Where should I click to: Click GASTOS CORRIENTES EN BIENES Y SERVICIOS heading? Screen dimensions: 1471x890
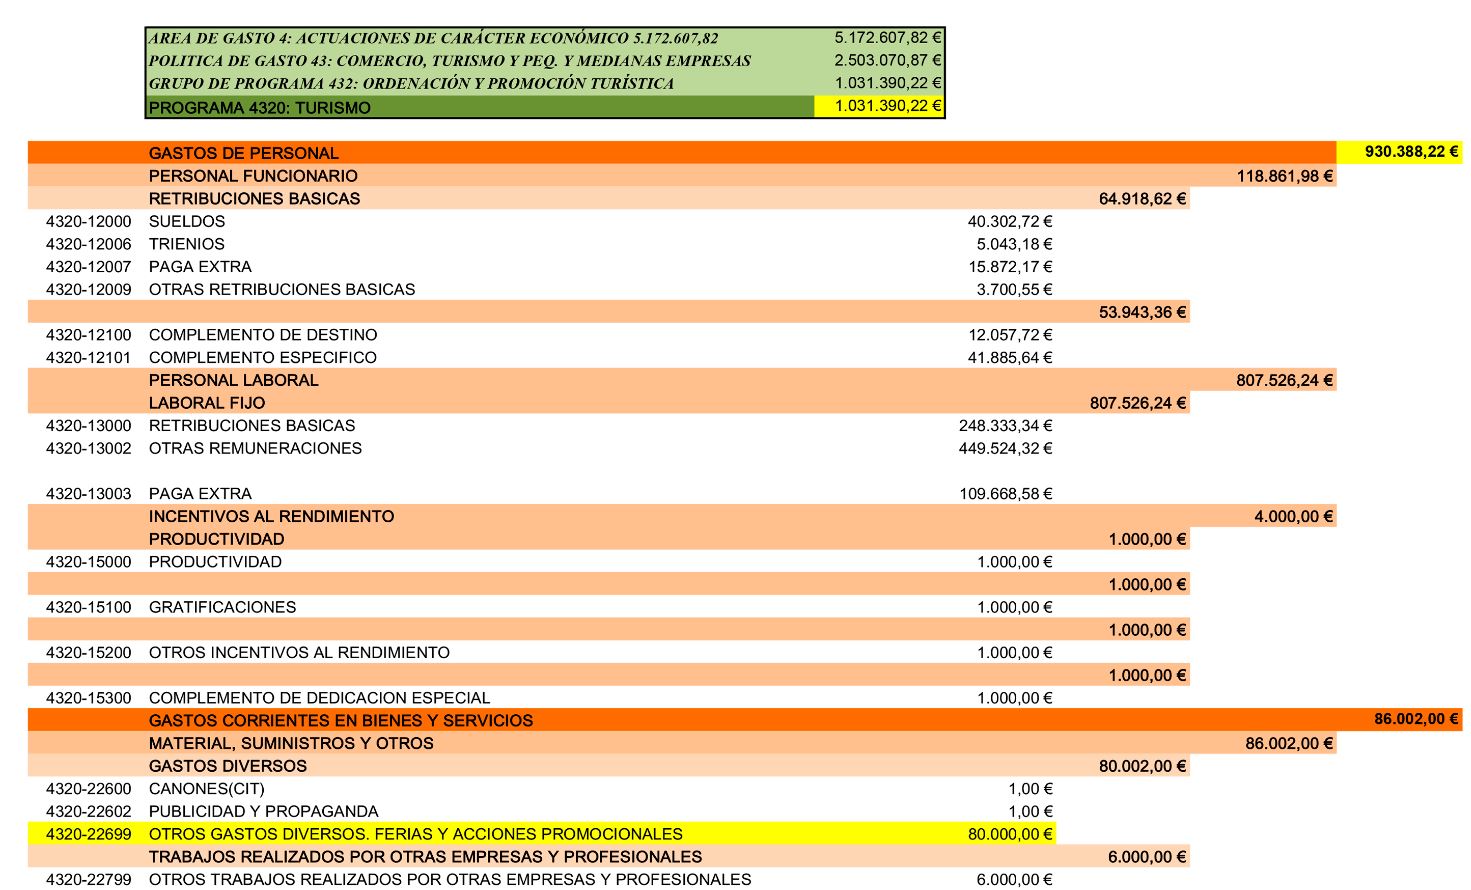pos(340,721)
